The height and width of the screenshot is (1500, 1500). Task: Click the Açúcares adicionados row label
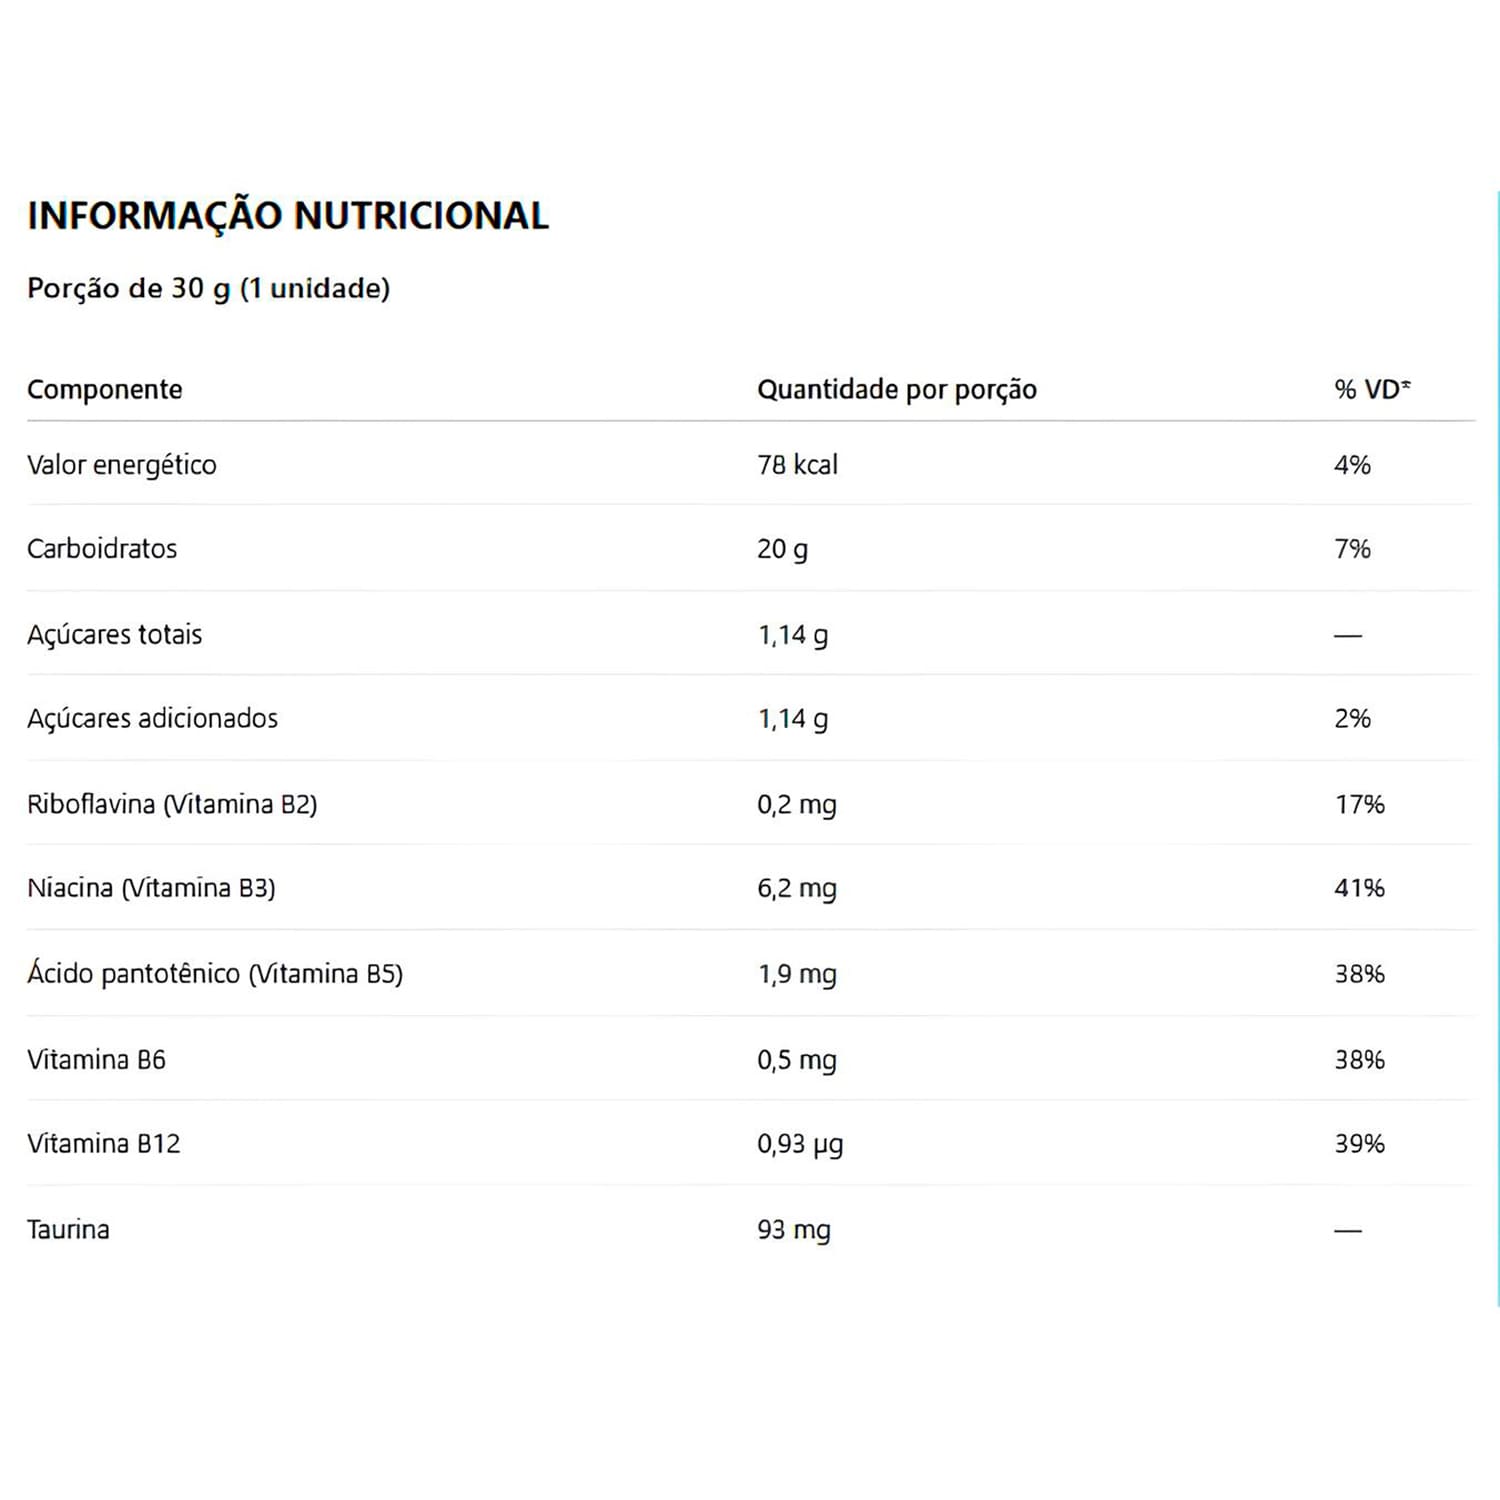[x=153, y=719]
